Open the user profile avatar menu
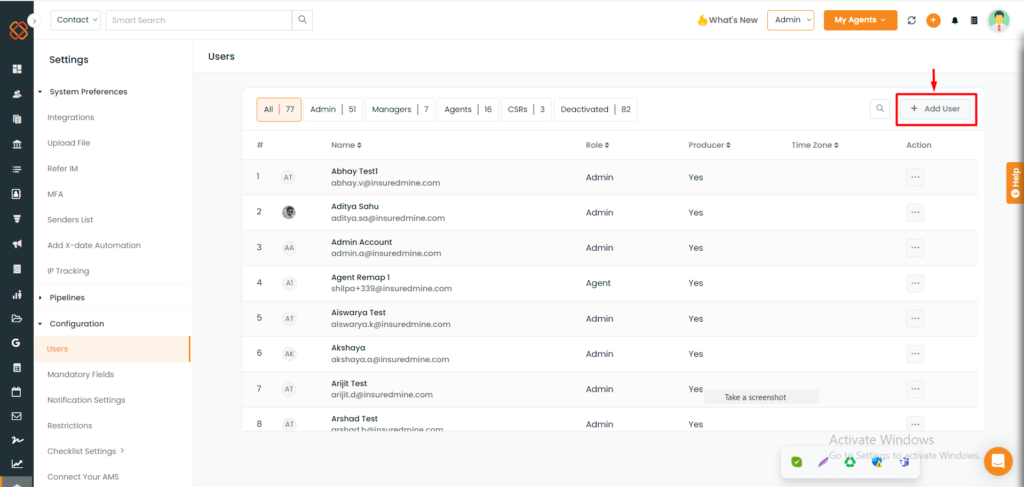Image resolution: width=1024 pixels, height=487 pixels. tap(999, 20)
